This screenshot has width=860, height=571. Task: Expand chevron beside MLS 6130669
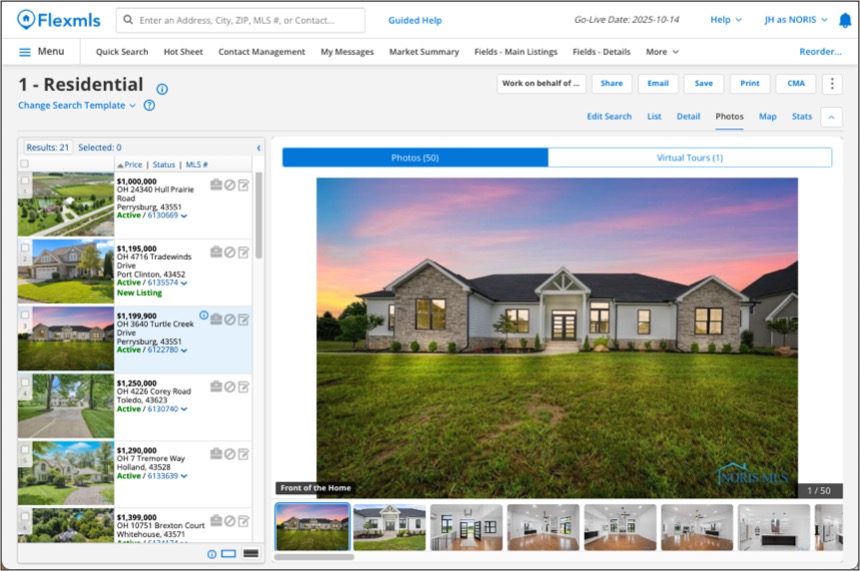tap(184, 216)
